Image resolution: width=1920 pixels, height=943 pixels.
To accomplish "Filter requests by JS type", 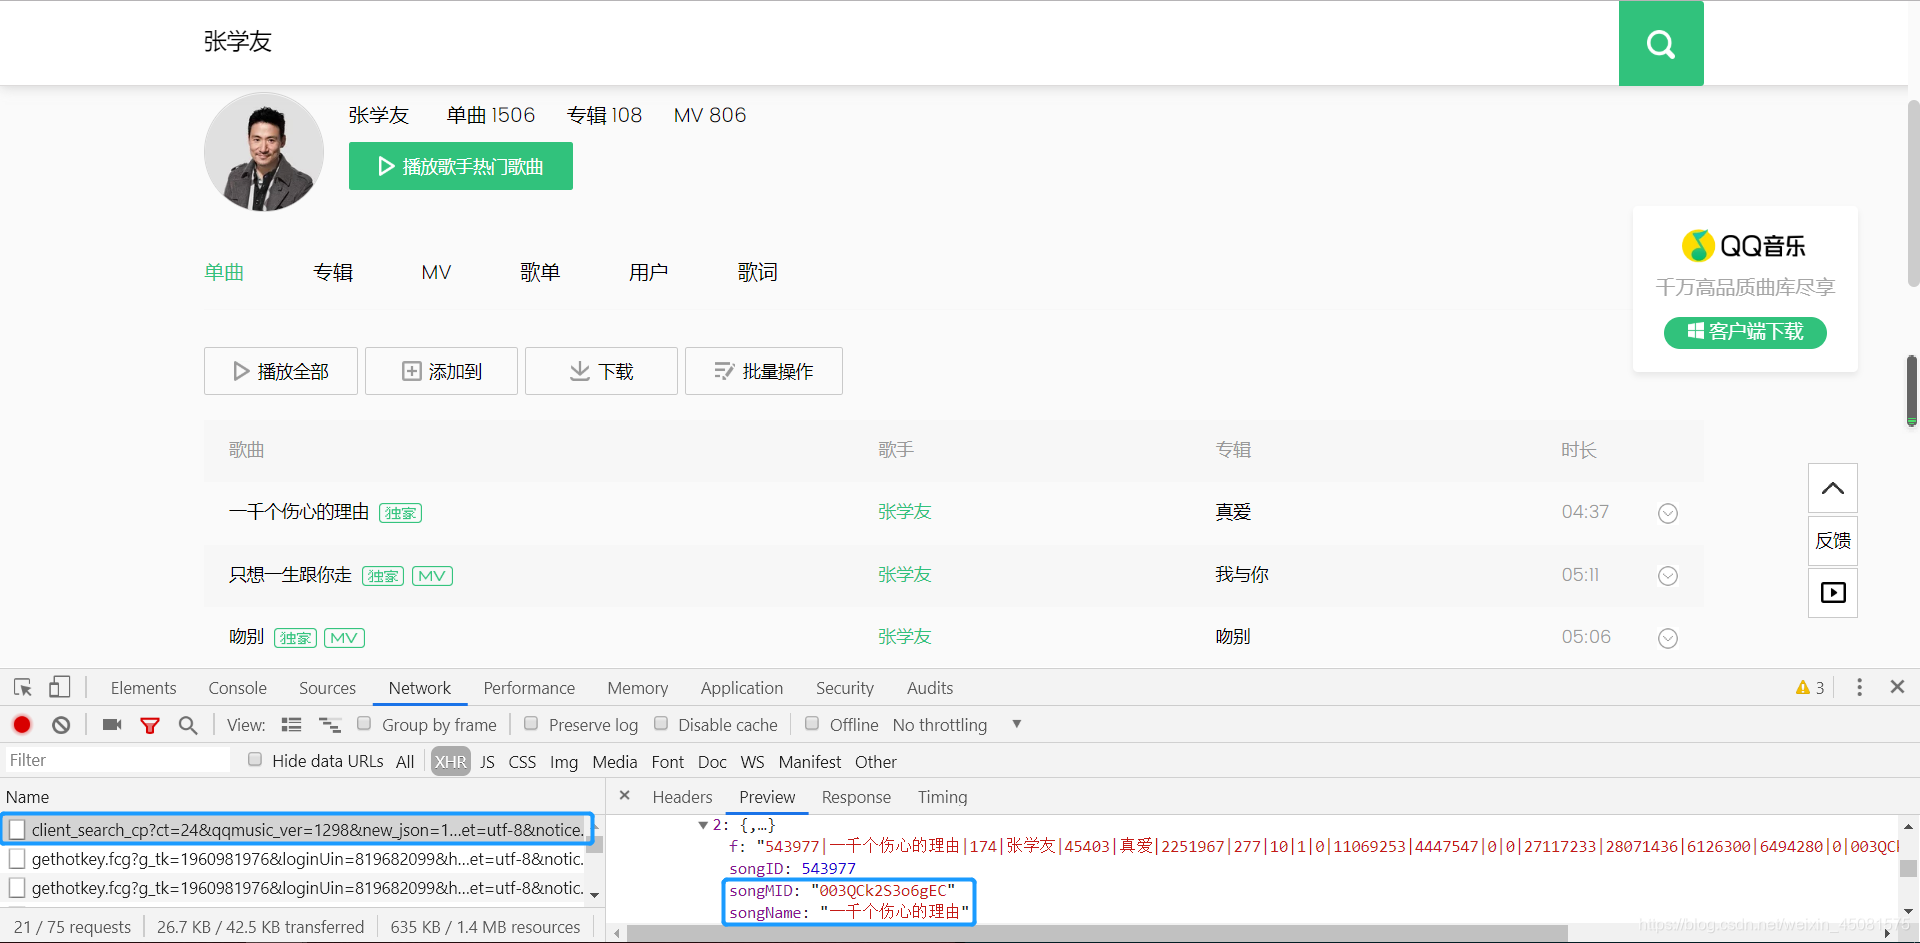I will (x=487, y=762).
